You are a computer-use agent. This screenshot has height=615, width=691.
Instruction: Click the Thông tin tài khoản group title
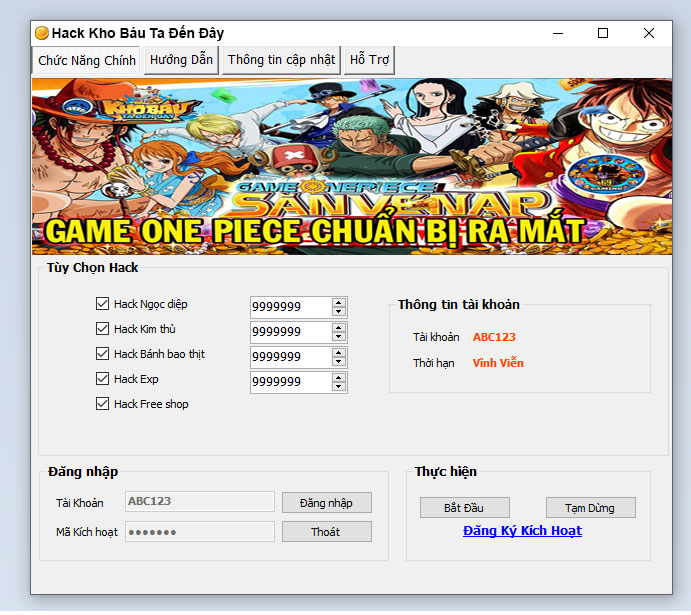459,304
